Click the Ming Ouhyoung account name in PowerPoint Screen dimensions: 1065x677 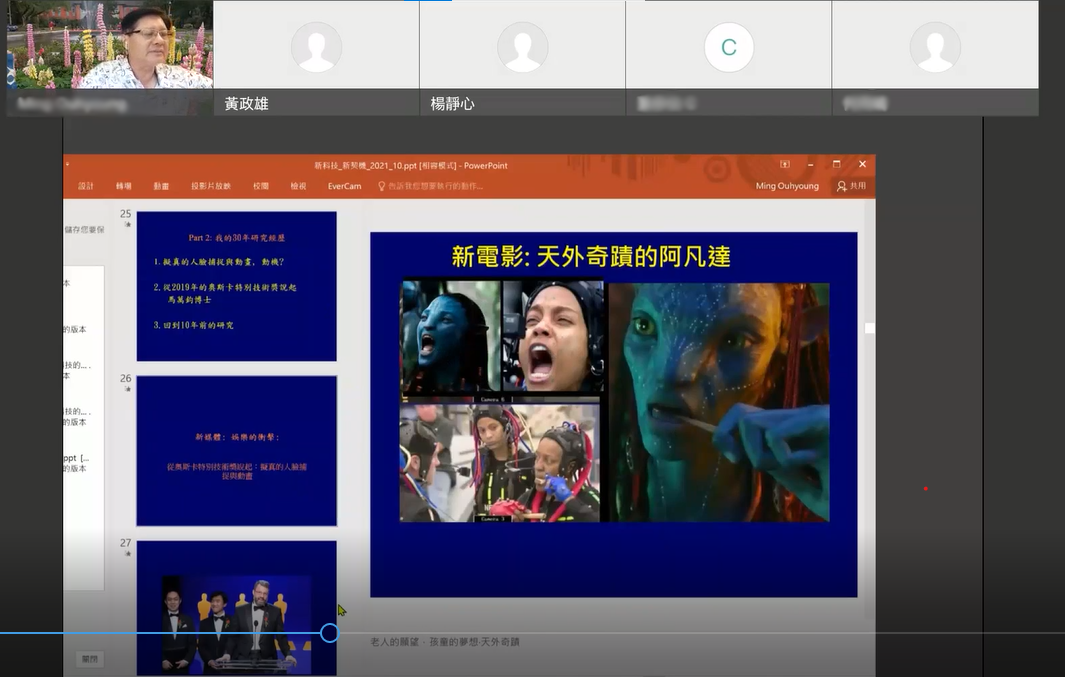(x=787, y=186)
